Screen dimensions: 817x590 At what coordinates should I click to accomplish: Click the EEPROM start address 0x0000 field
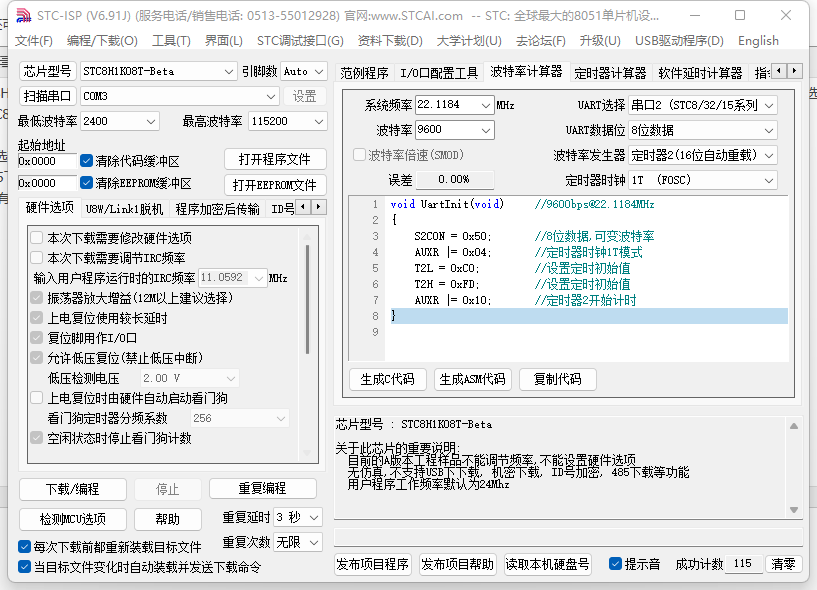[x=47, y=183]
